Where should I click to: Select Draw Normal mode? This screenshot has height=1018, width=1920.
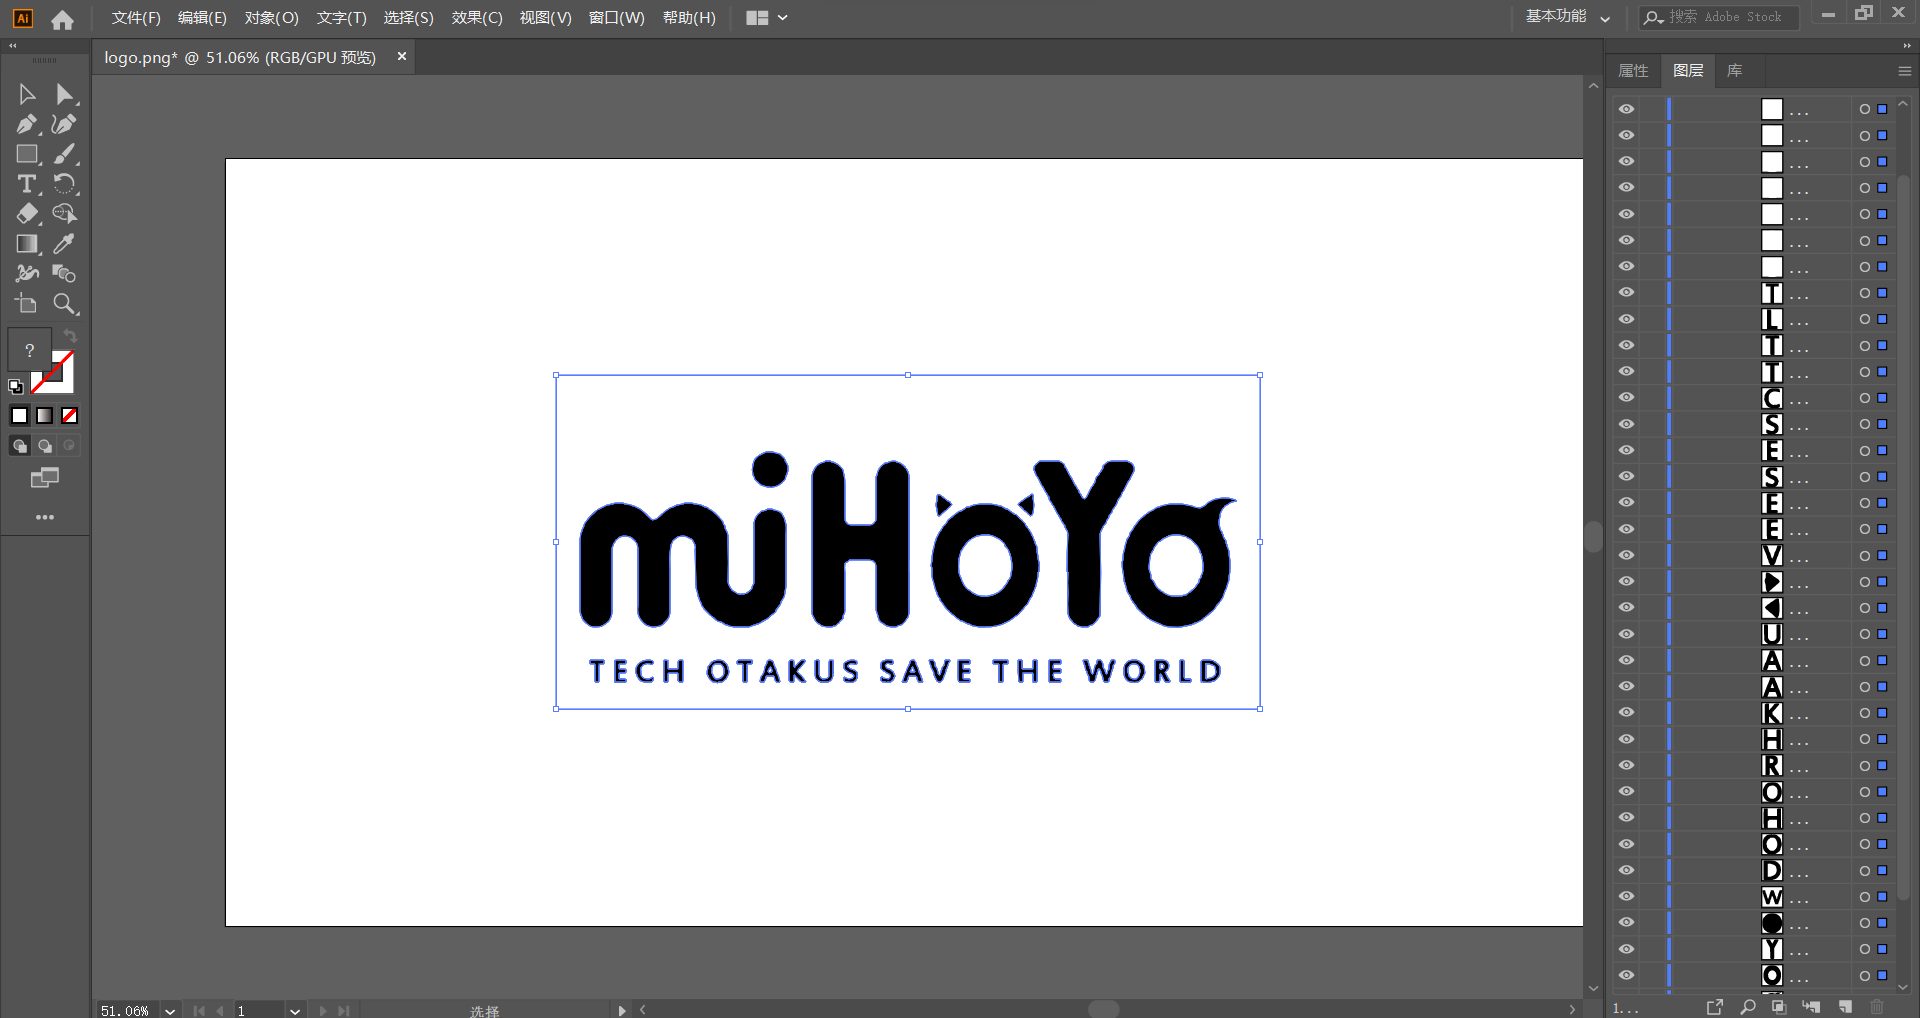click(20, 446)
